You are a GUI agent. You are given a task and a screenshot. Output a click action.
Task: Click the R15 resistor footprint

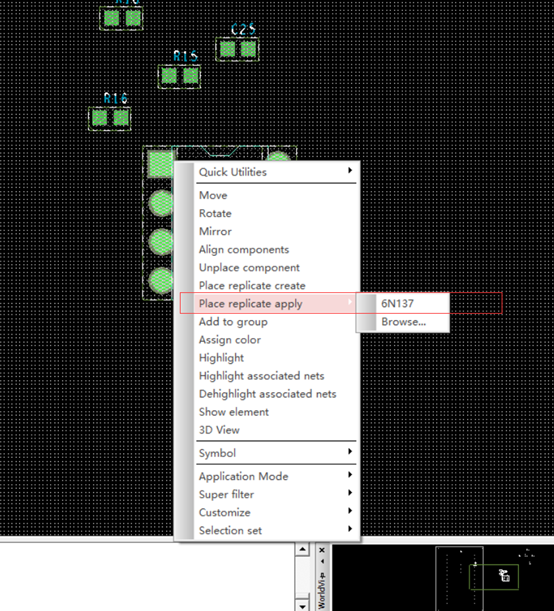(179, 76)
